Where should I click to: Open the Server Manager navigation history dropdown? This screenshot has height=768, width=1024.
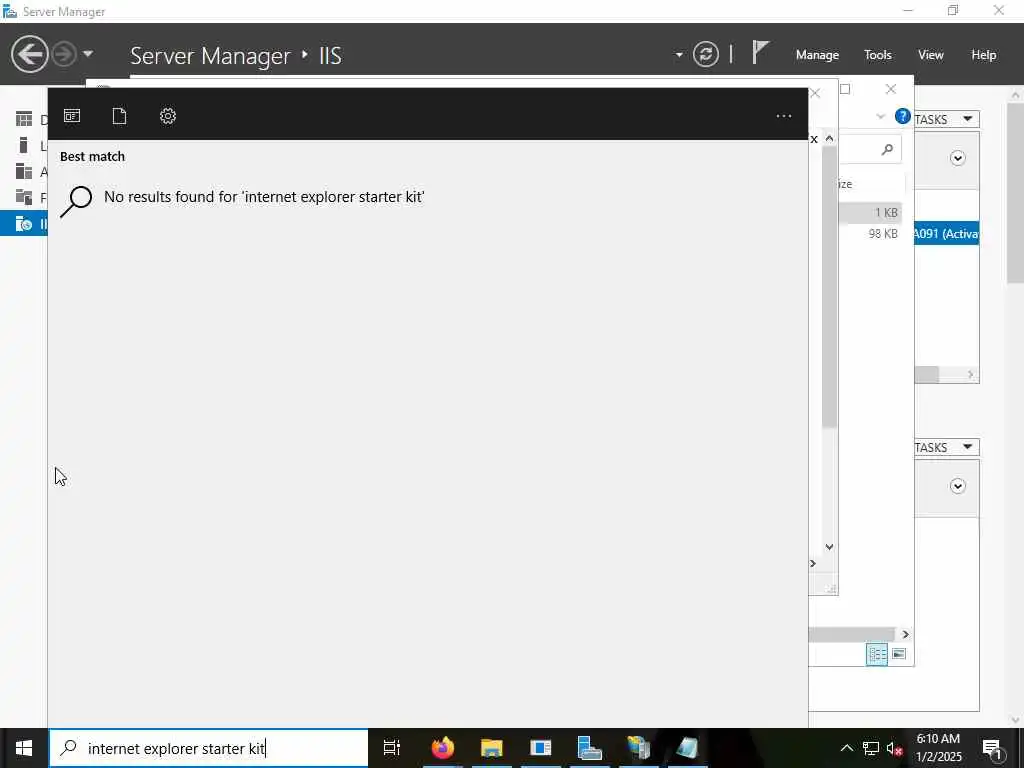click(88, 54)
